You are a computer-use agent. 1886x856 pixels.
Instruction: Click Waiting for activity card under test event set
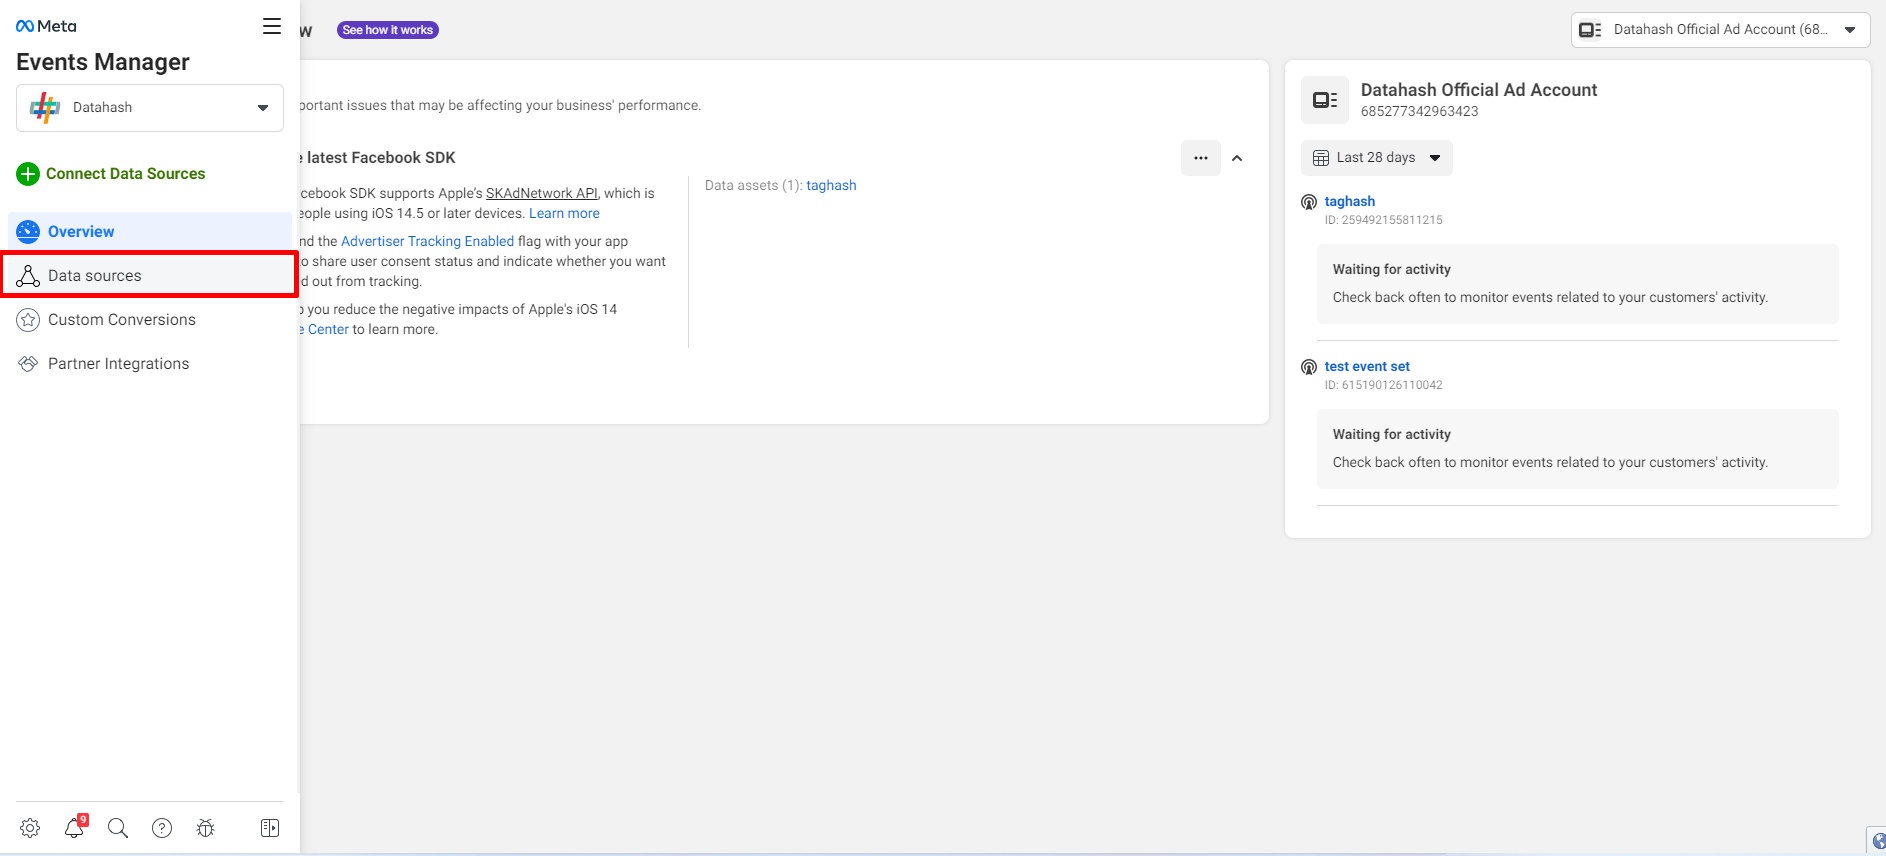(1578, 449)
